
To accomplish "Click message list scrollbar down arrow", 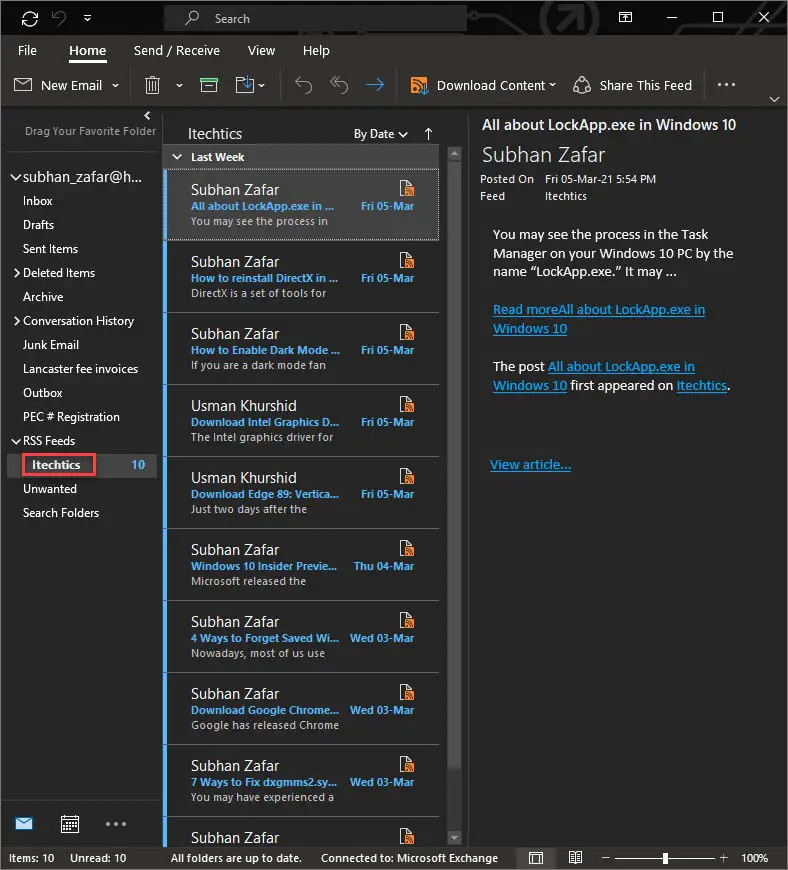I will [x=454, y=838].
